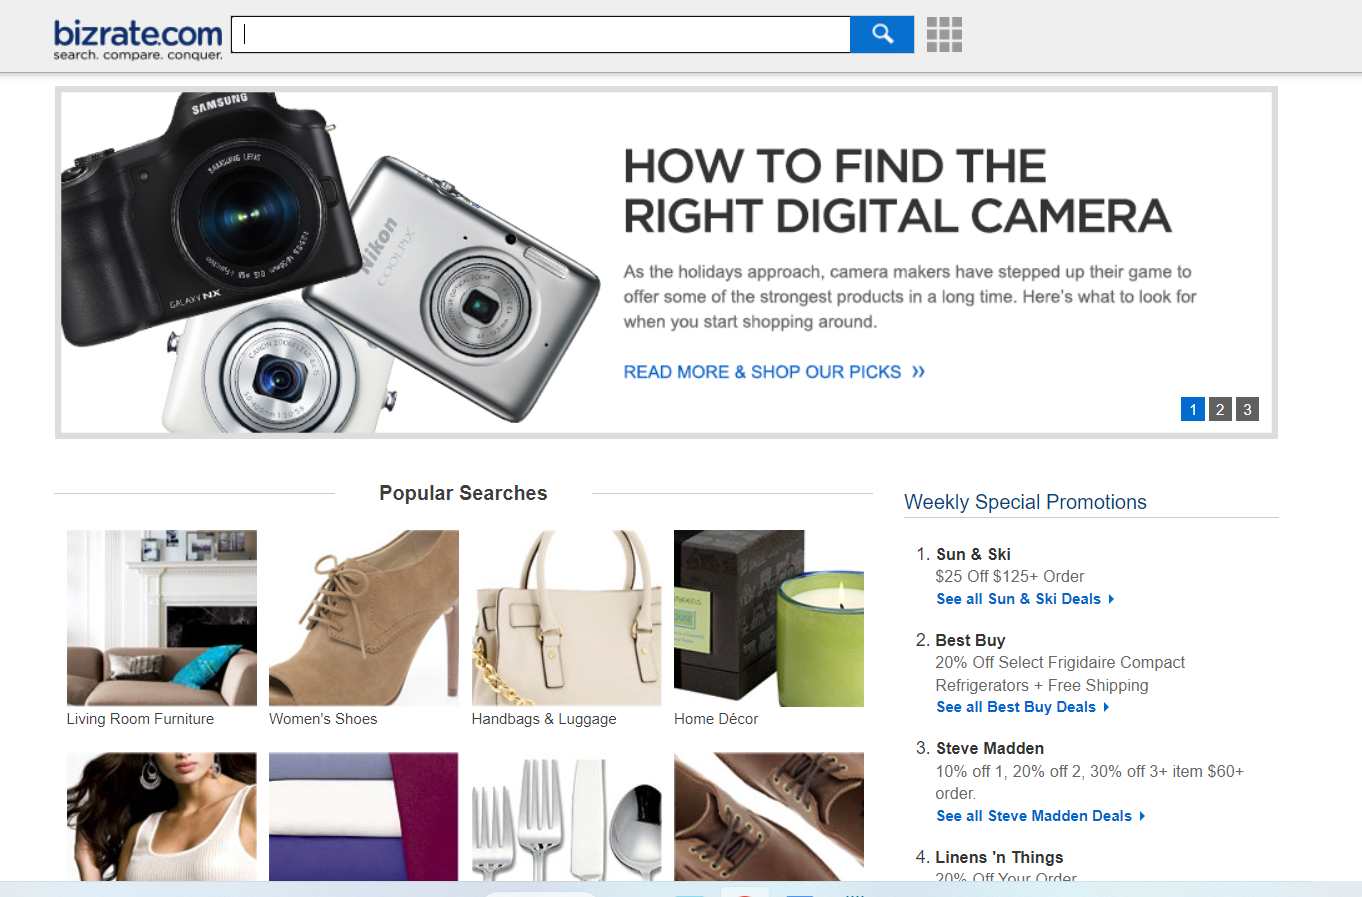Image resolution: width=1362 pixels, height=897 pixels.
Task: Switch to carousel slide 2
Action: pyautogui.click(x=1220, y=409)
